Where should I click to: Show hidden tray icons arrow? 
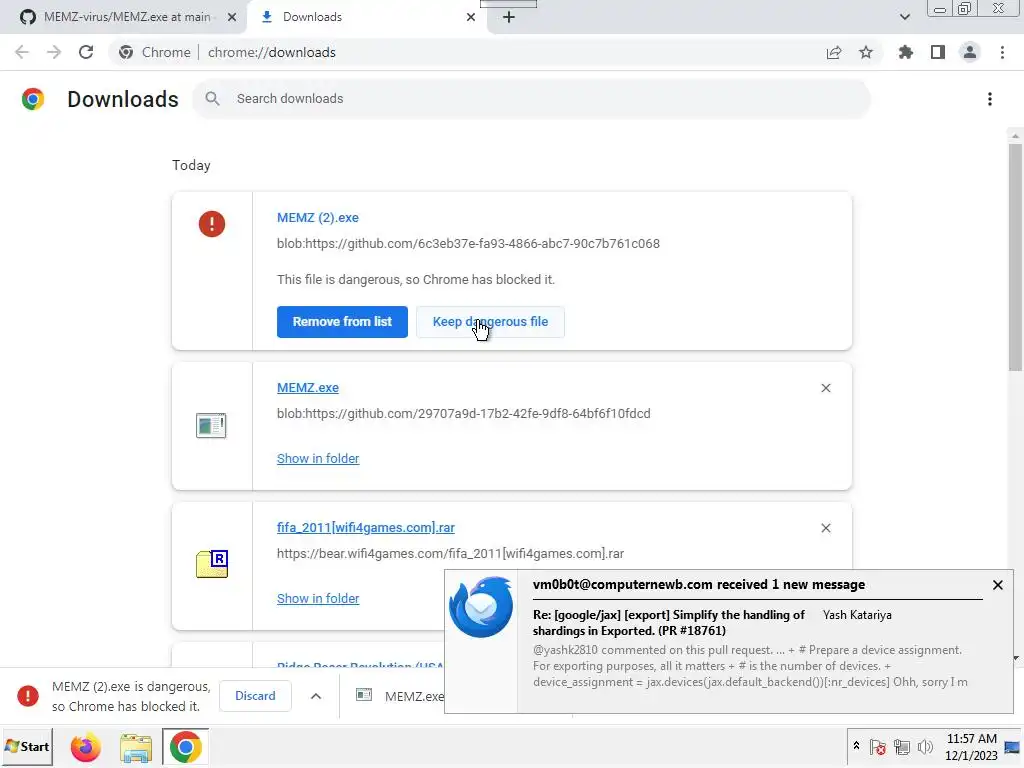856,746
